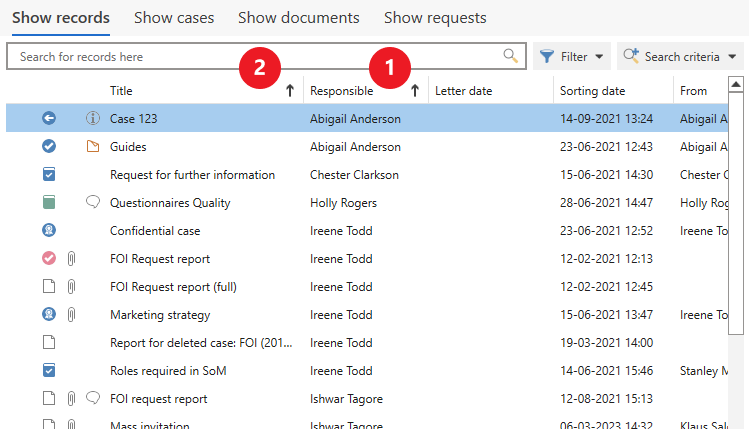Click the blue arrow icon for Case 123
Viewport: 749px width, 429px height.
49,119
